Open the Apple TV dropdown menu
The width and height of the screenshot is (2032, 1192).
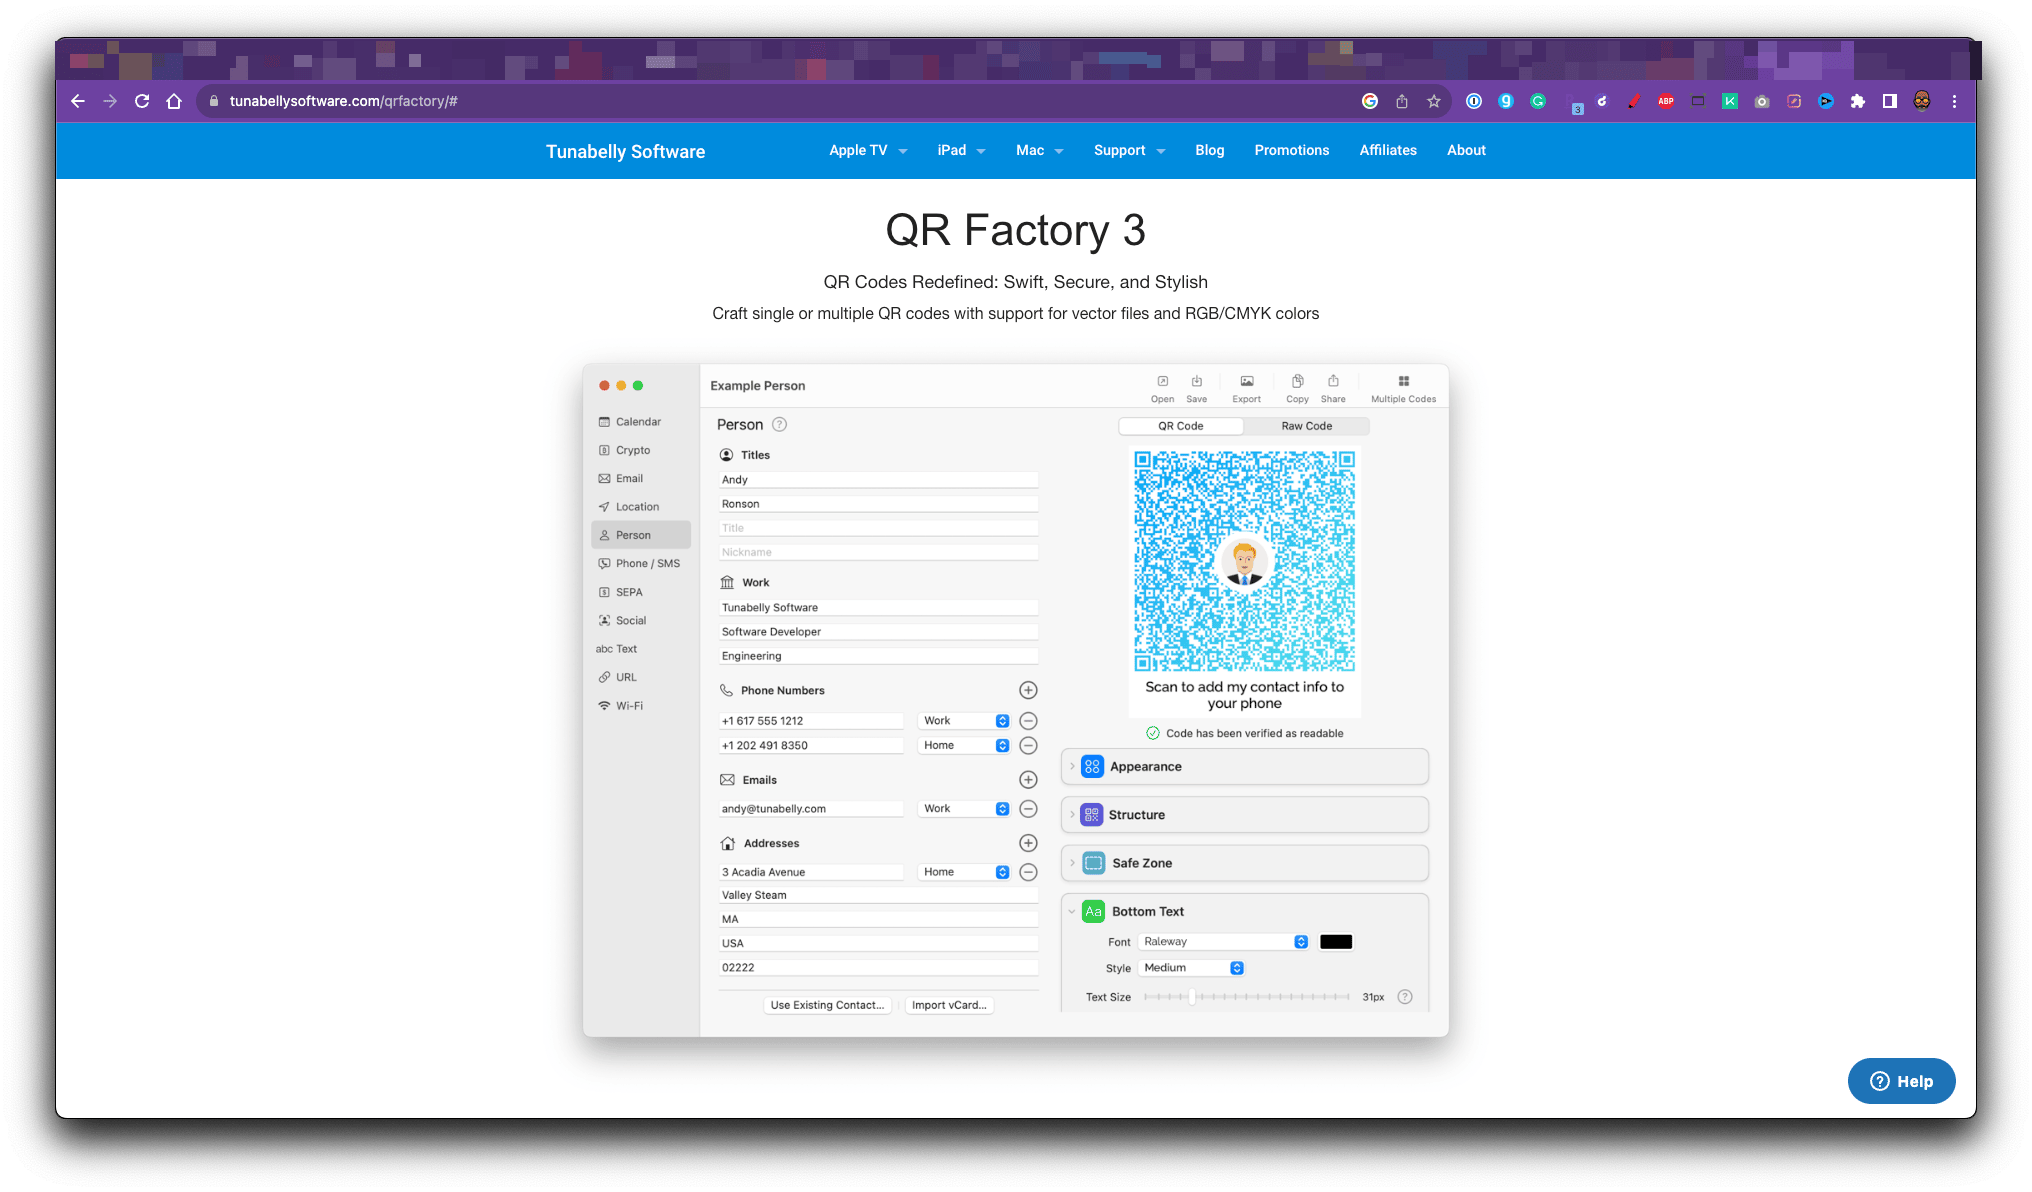click(867, 150)
